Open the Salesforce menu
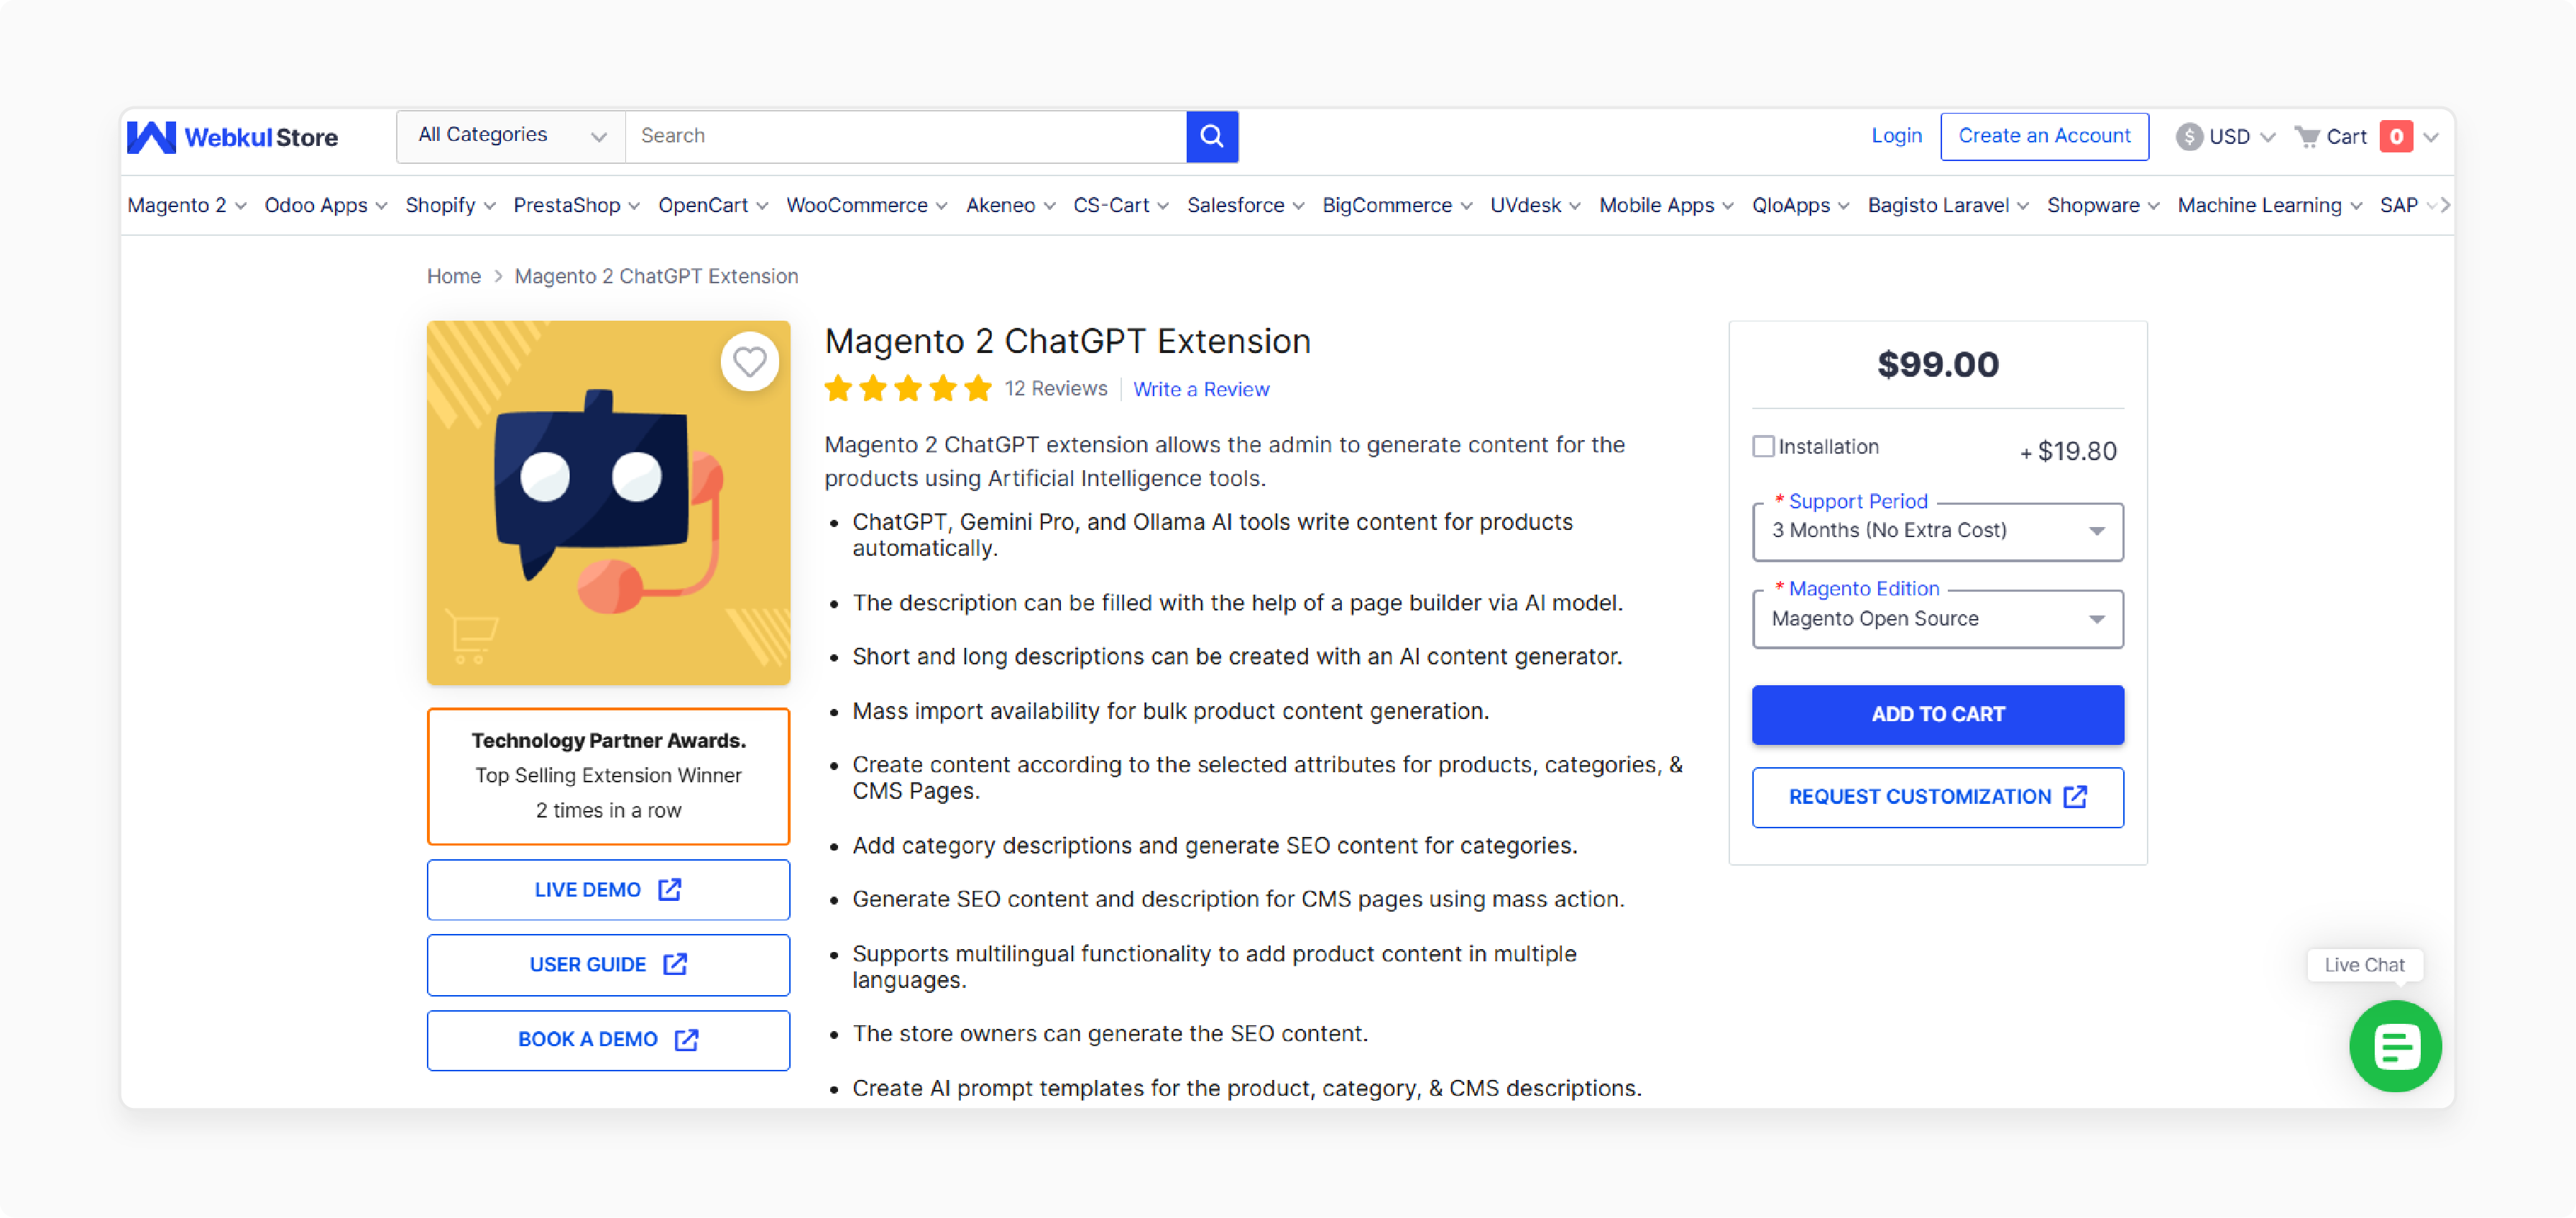Screen dimensions: 2576x1218 (x=1245, y=205)
